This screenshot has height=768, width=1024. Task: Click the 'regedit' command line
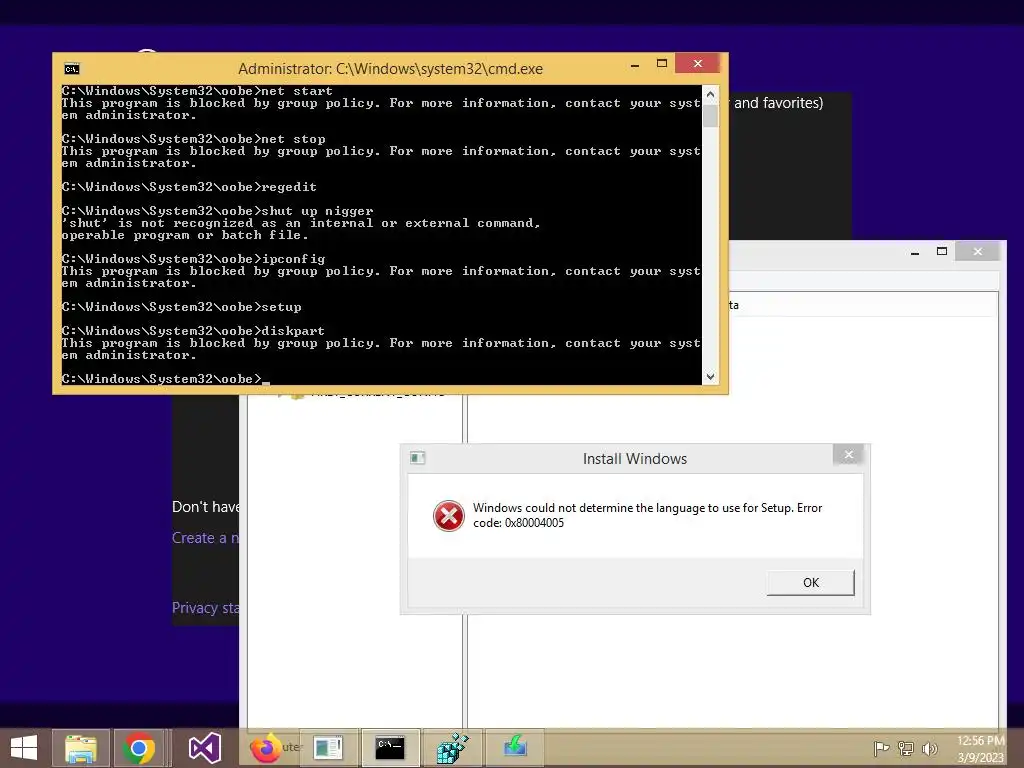pyautogui.click(x=189, y=187)
